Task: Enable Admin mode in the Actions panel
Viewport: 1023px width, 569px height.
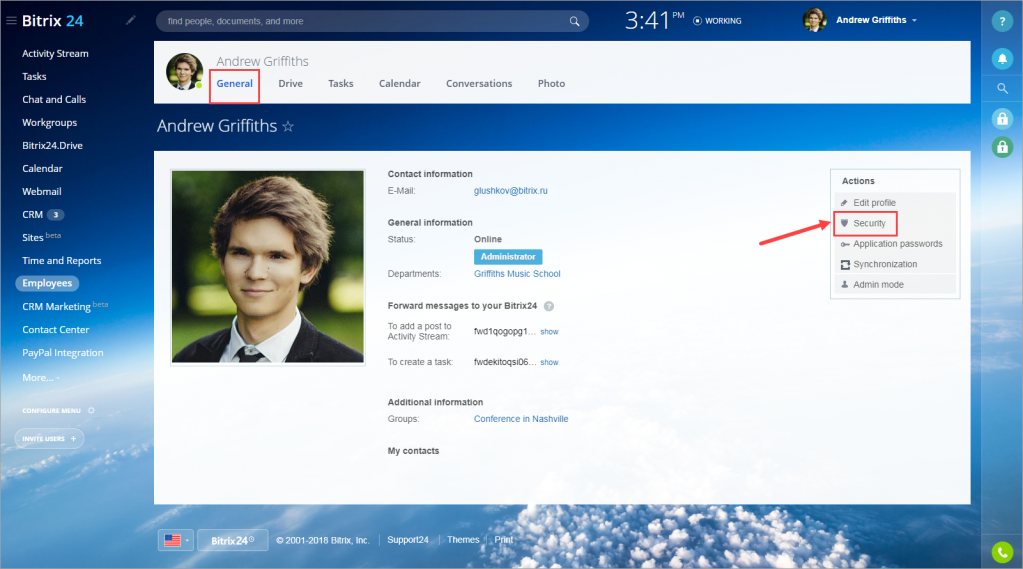Action: 878,284
